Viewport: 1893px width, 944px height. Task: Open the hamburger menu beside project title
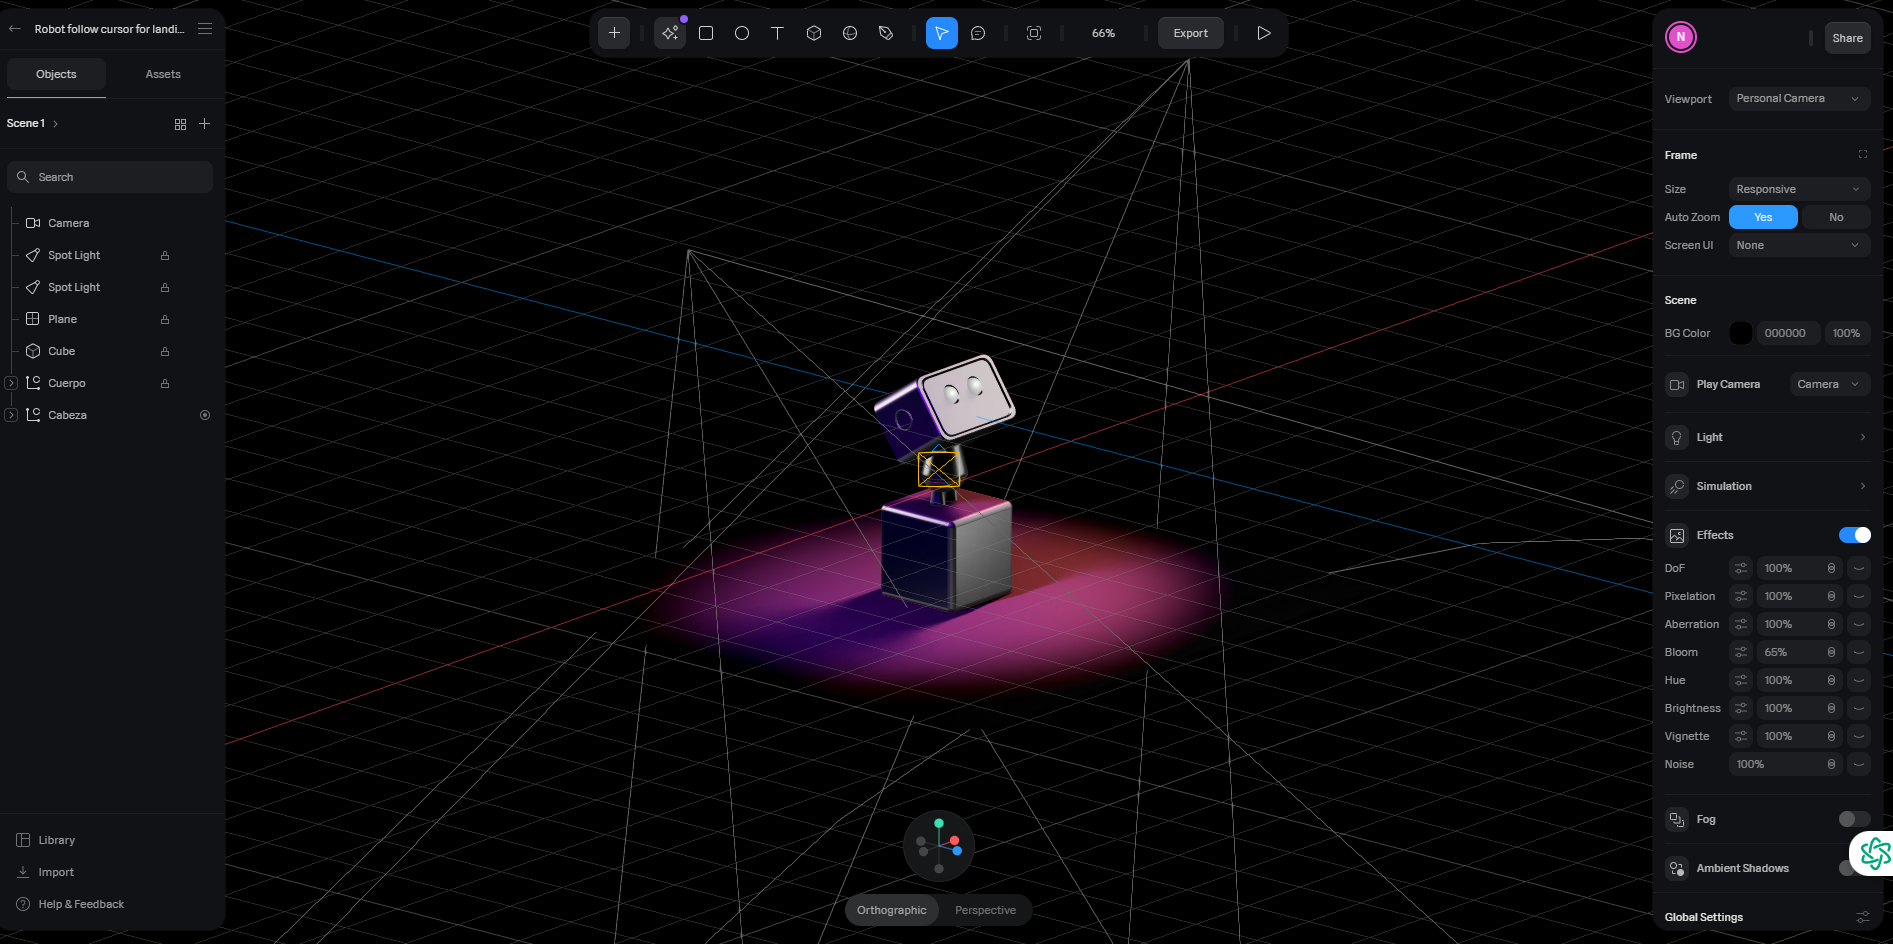coord(205,29)
